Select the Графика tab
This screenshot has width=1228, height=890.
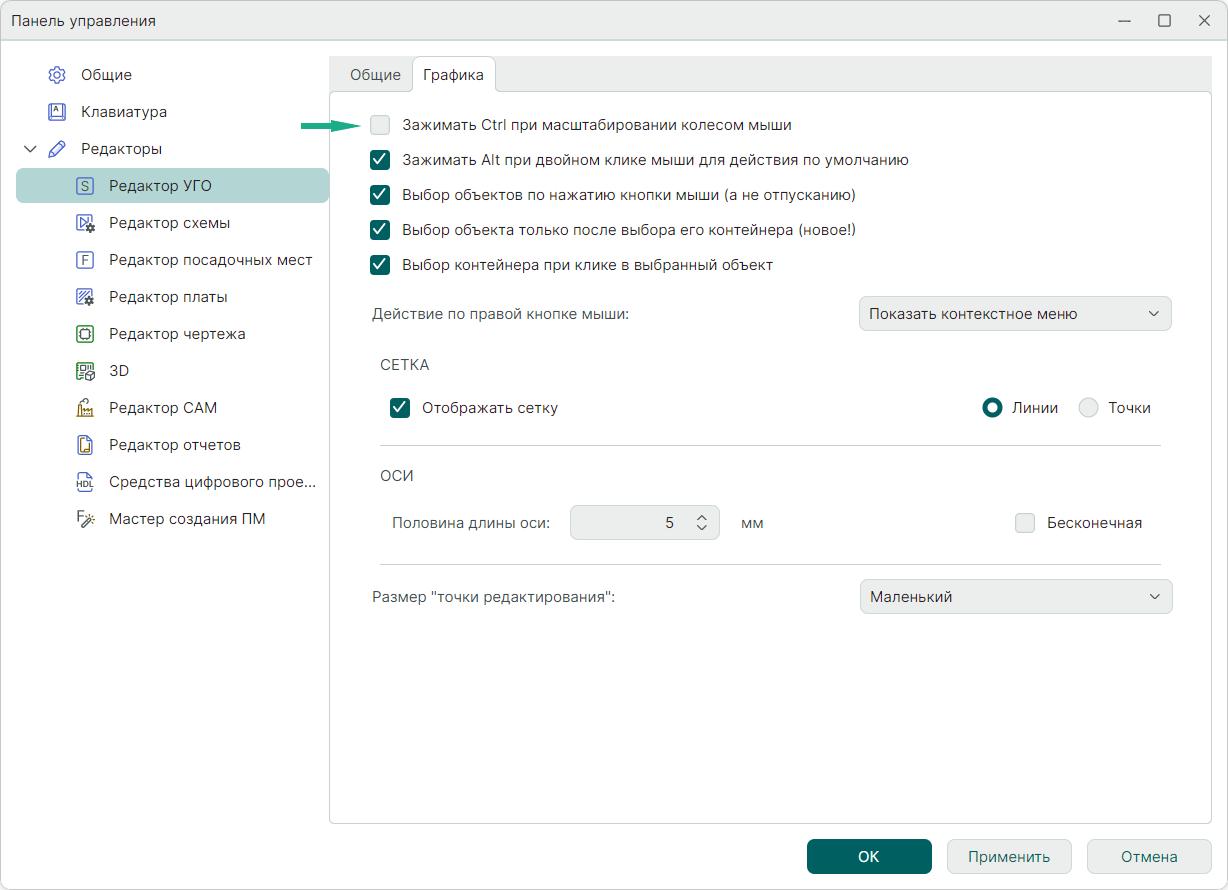coord(453,75)
